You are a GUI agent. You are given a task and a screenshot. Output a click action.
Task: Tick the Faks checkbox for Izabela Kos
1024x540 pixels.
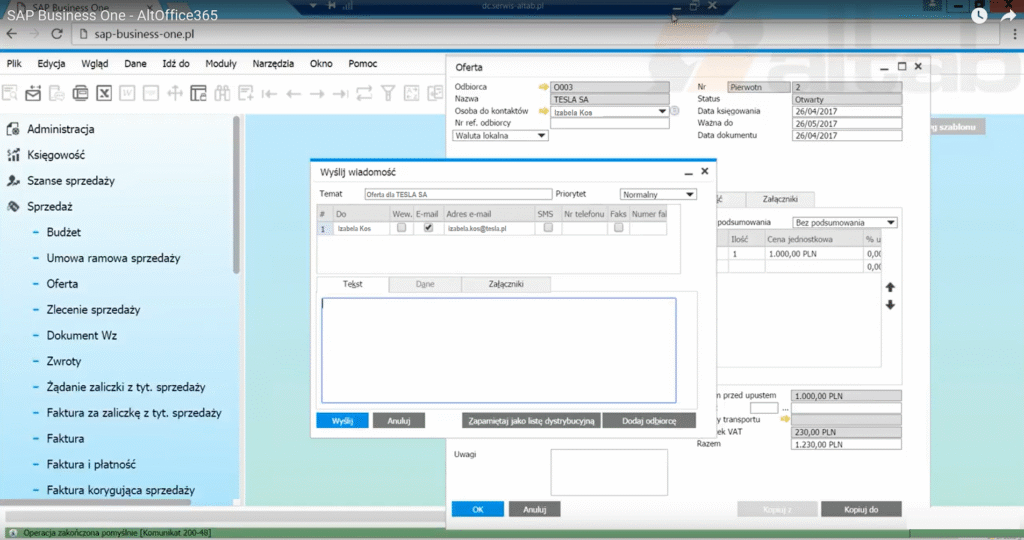click(618, 228)
